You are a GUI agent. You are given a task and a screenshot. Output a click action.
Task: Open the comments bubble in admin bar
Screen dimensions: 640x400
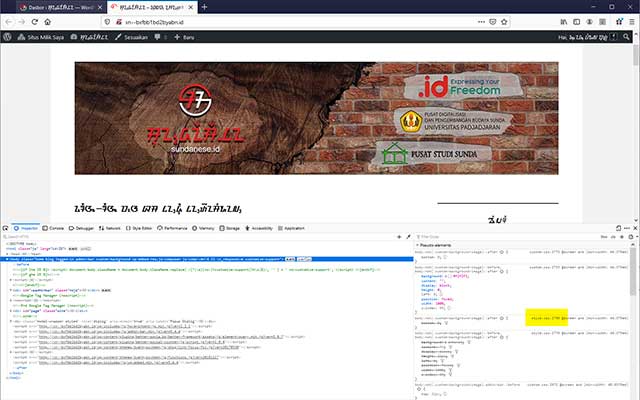(160, 37)
